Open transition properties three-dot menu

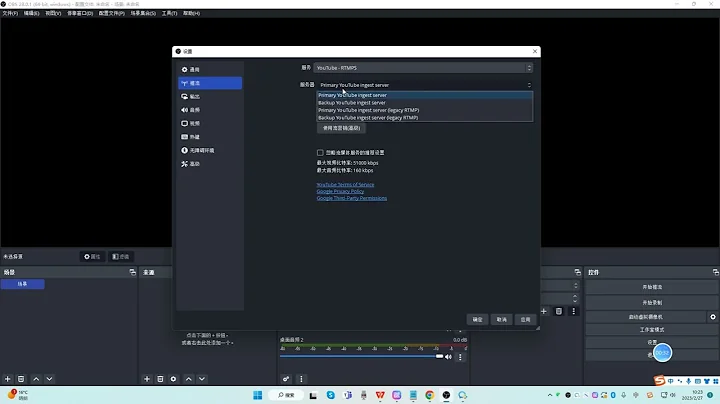point(574,311)
